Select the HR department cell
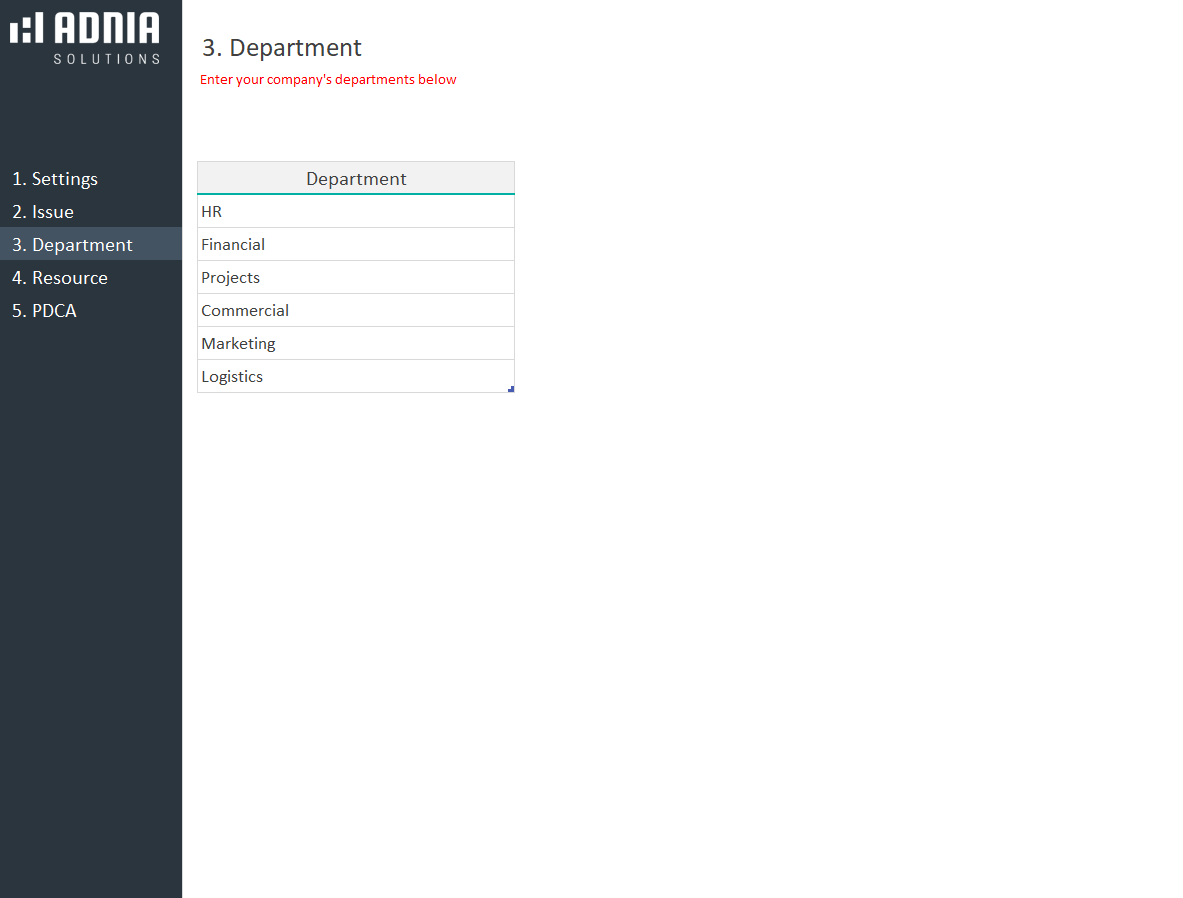The width and height of the screenshot is (1183, 898). [x=356, y=212]
